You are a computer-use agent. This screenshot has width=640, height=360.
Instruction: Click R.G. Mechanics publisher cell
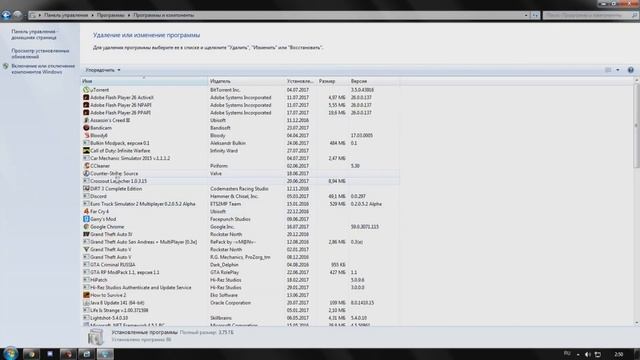(x=240, y=257)
